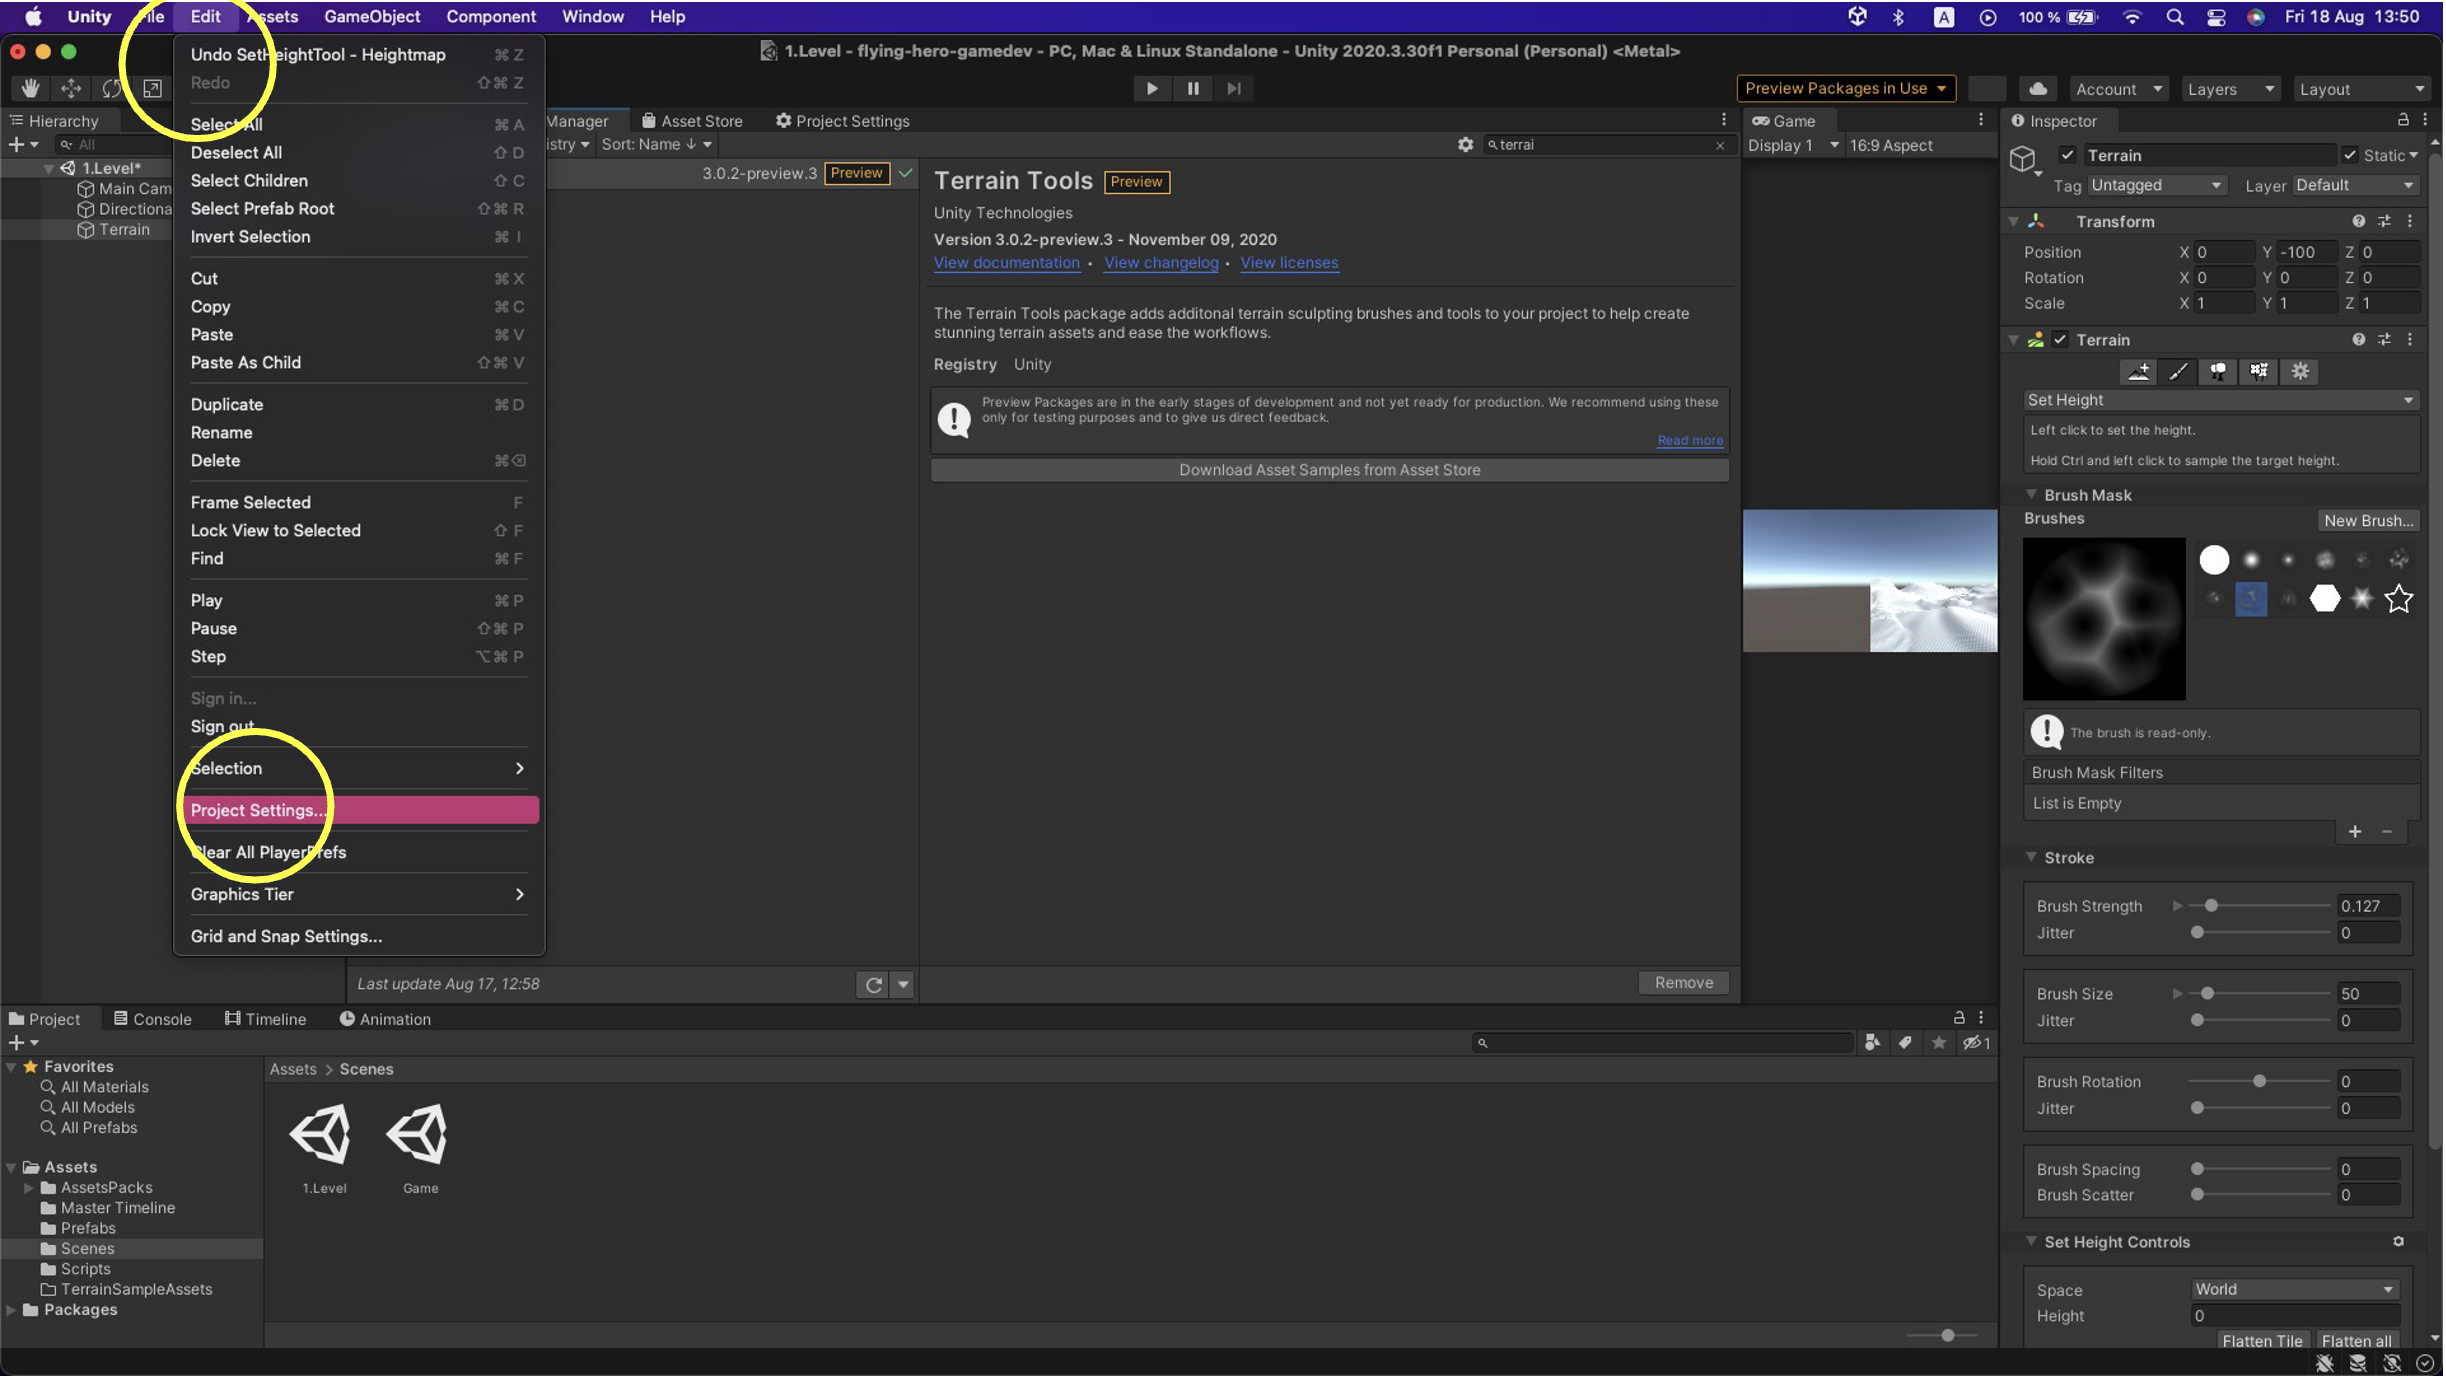Expand the AssetsPacks folder
The height and width of the screenshot is (1376, 2446).
pos(28,1188)
